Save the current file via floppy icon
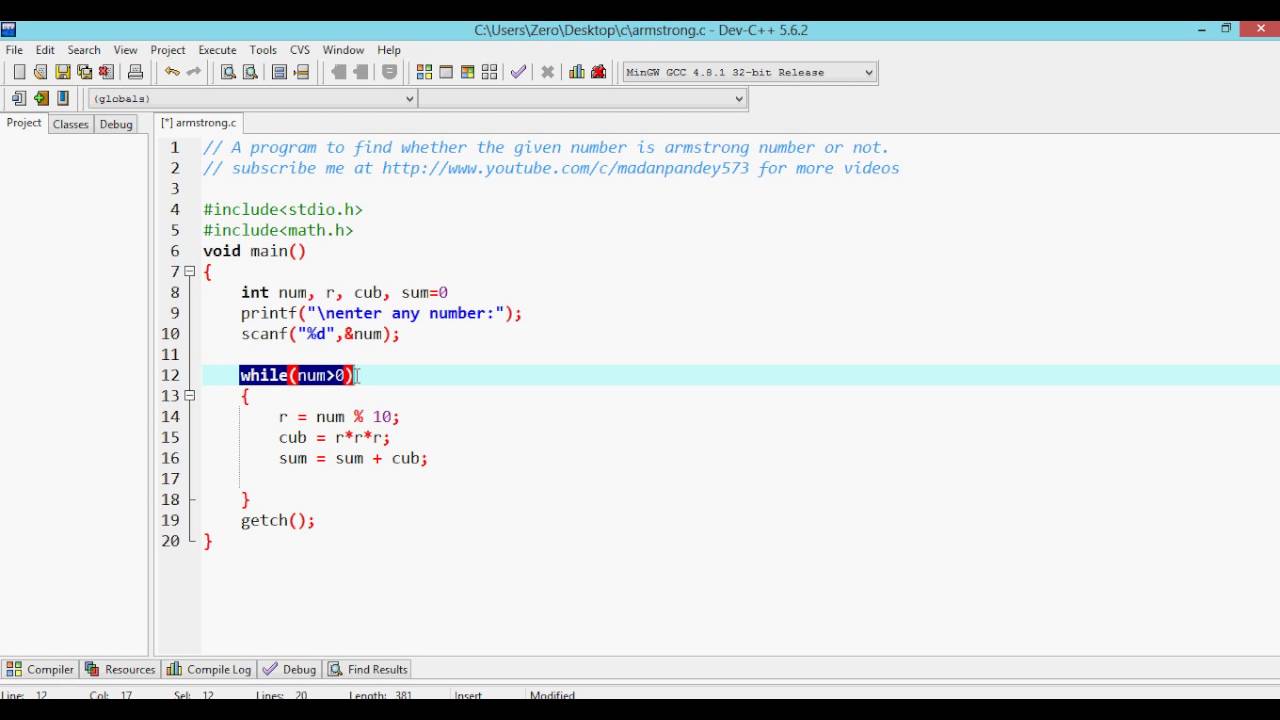Viewport: 1280px width, 720px height. pyautogui.click(x=62, y=72)
